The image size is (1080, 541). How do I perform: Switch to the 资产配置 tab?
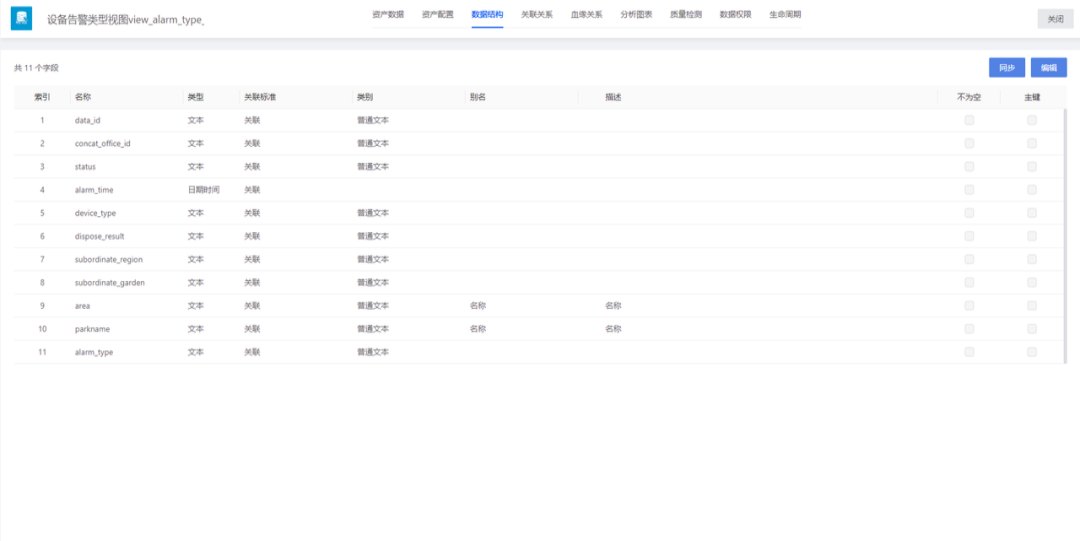[437, 14]
